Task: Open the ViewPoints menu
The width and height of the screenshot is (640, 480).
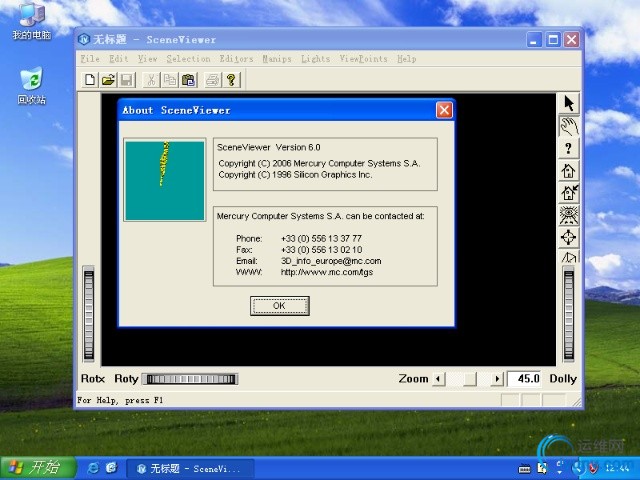Action: tap(363, 59)
